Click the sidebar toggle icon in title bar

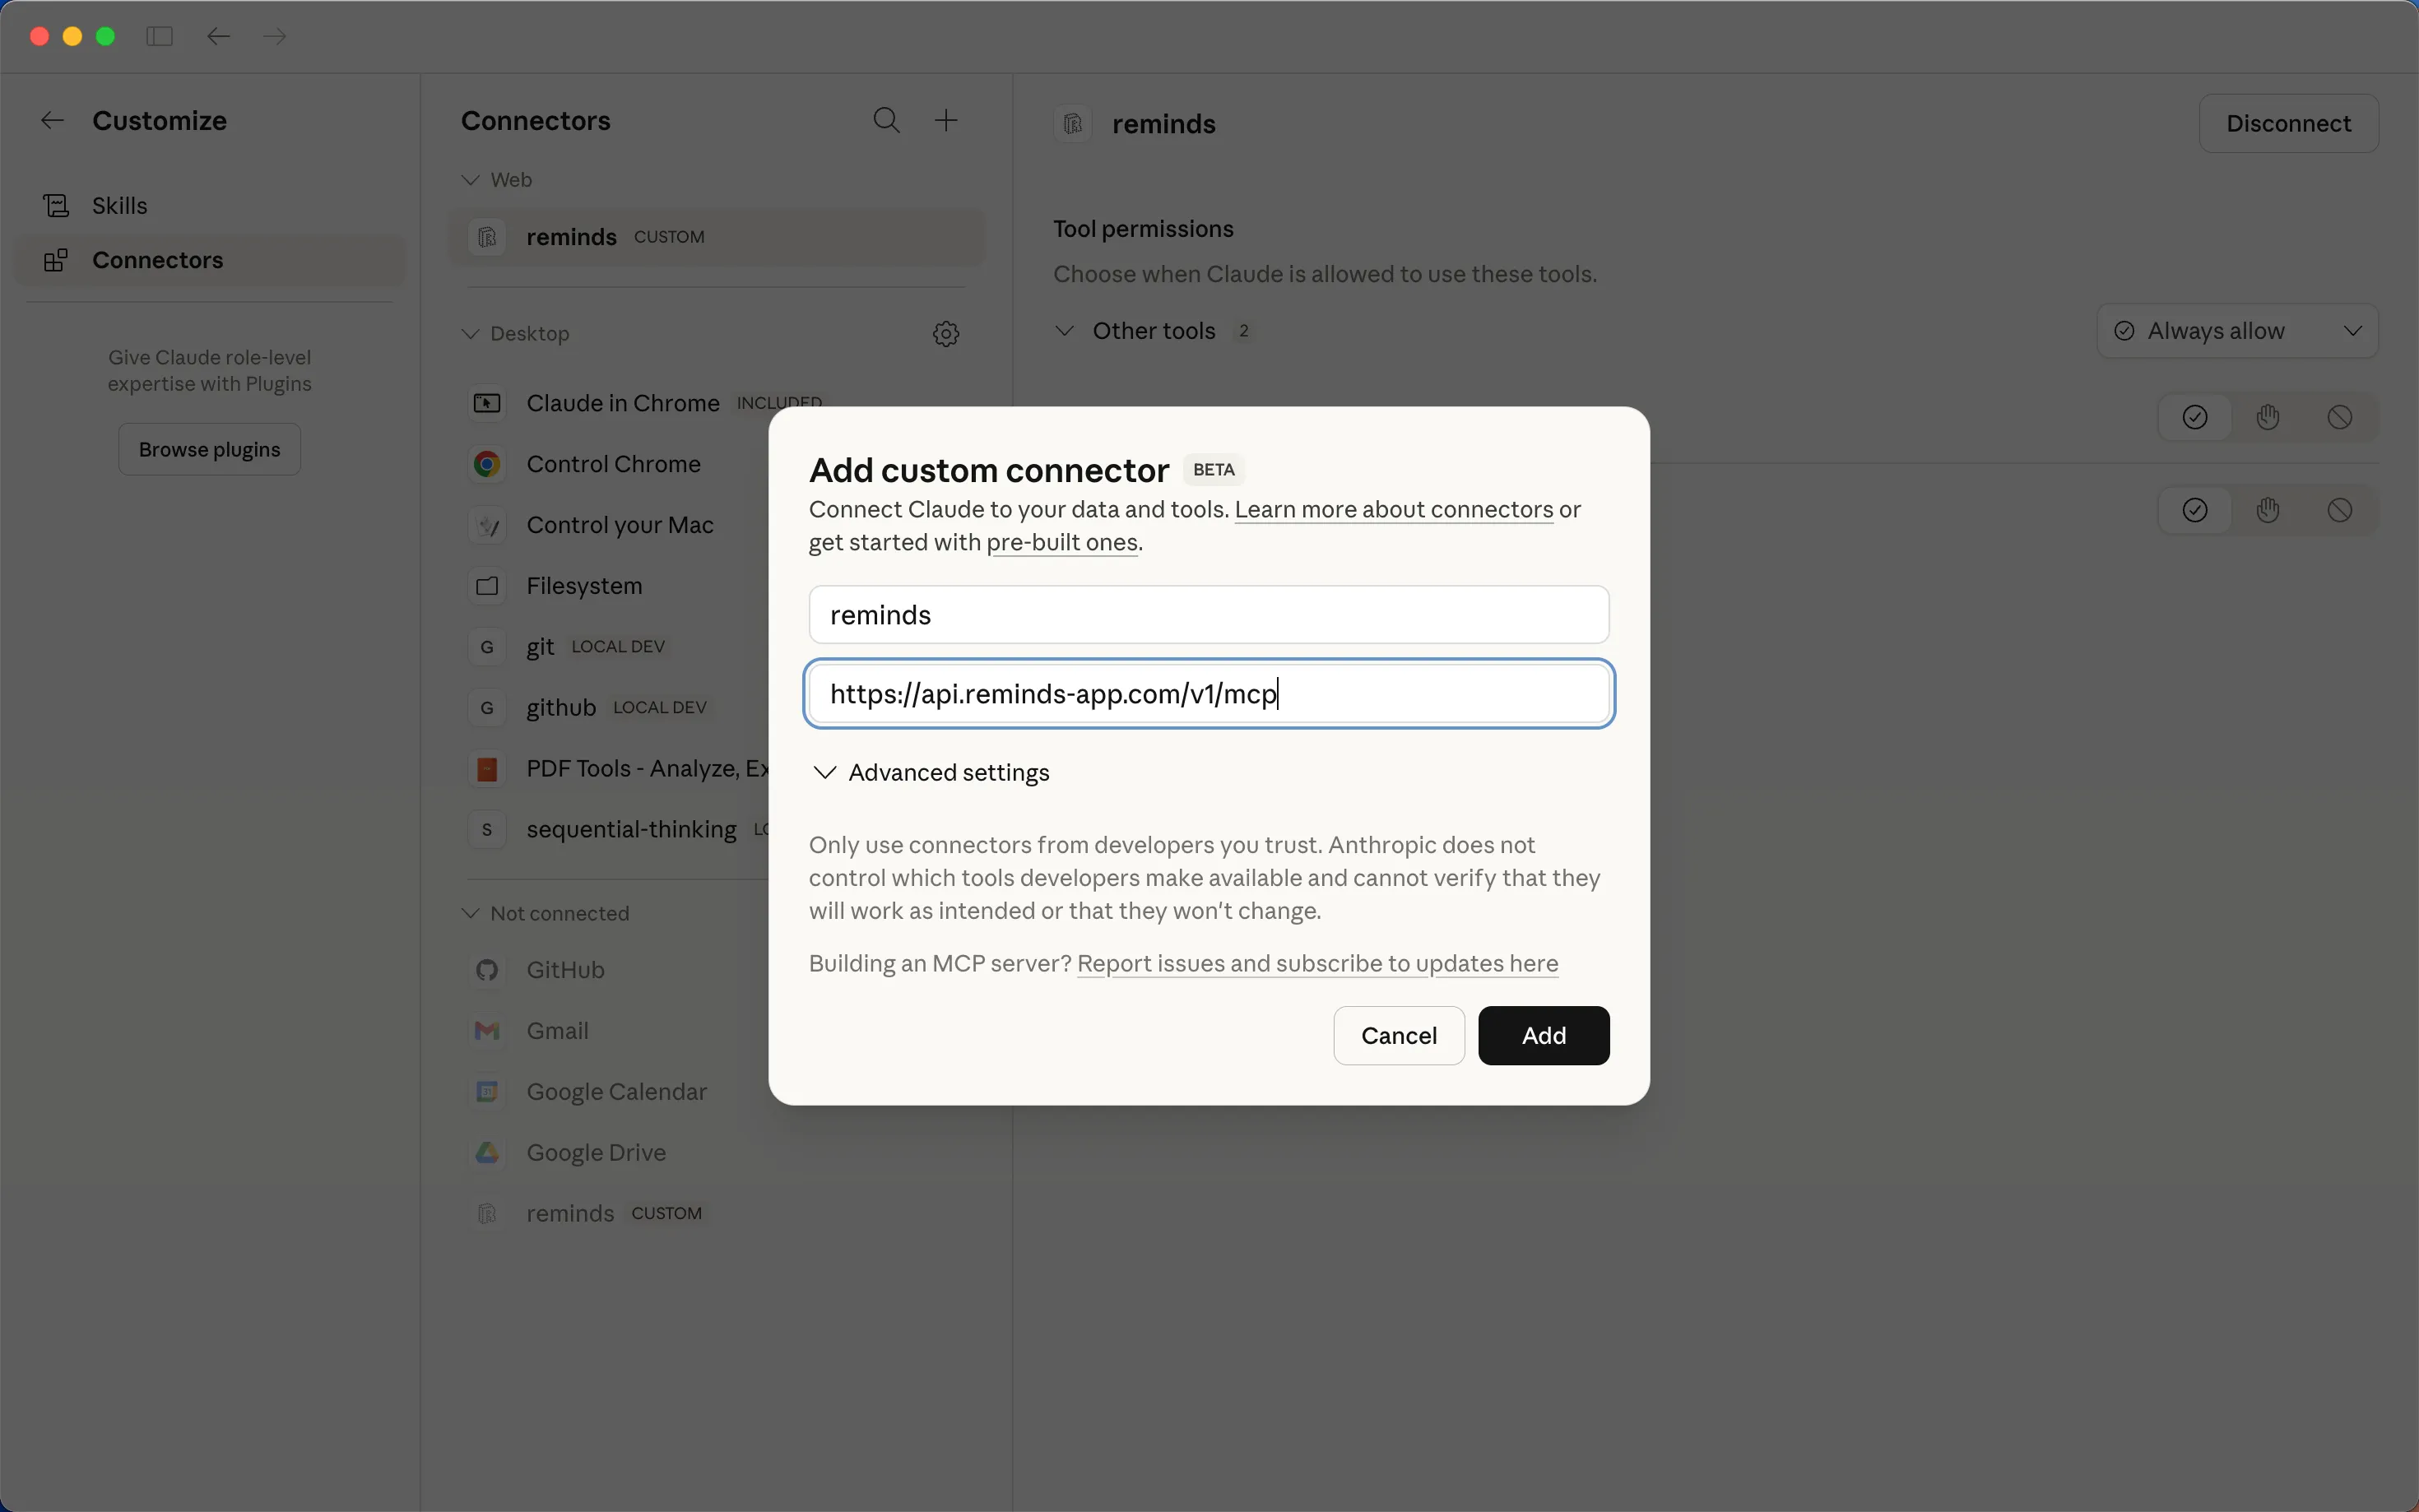tap(159, 37)
